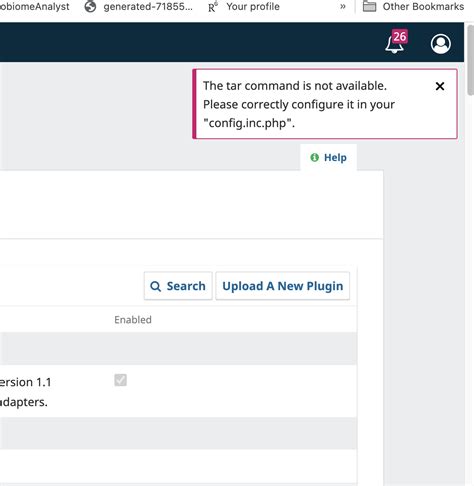
Task: Click the Search button label
Action: pos(186,286)
